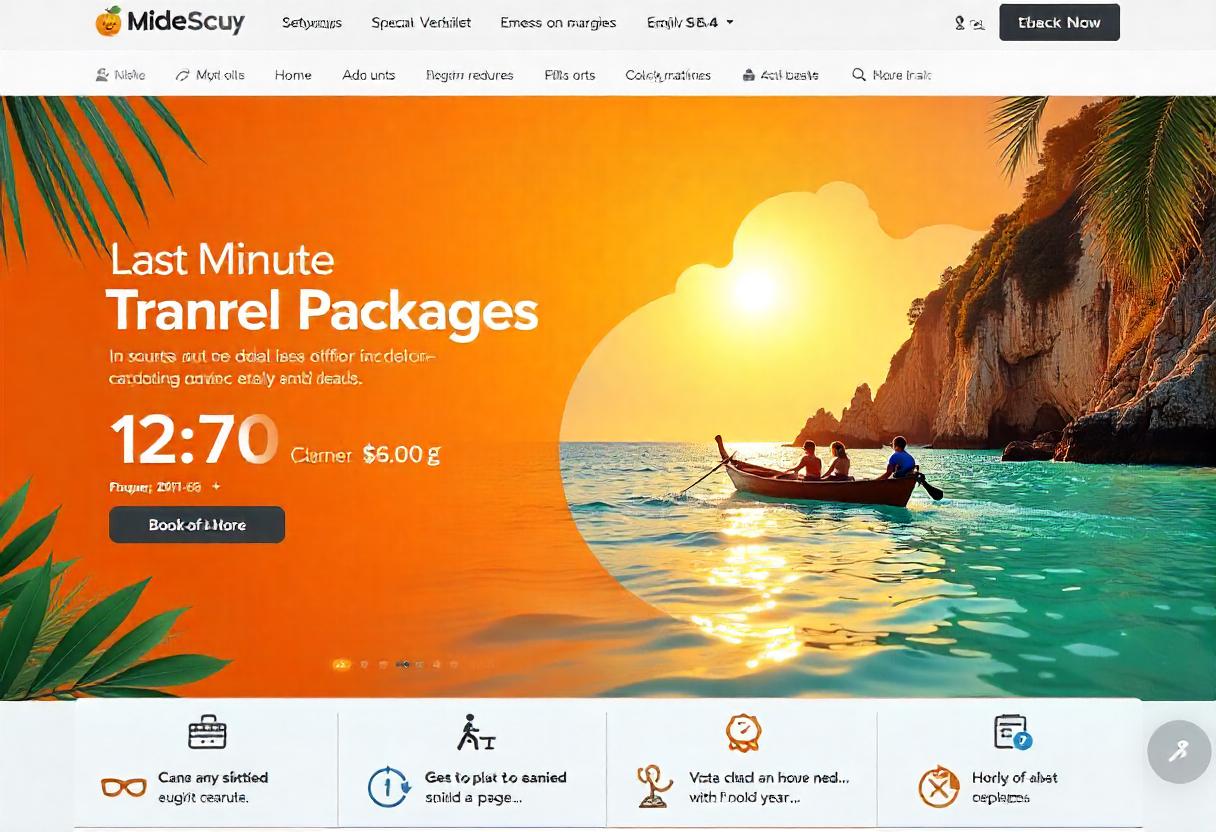Image resolution: width=1216 pixels, height=832 pixels.
Task: Click the MideScuy orange logo icon
Action: click(x=108, y=21)
